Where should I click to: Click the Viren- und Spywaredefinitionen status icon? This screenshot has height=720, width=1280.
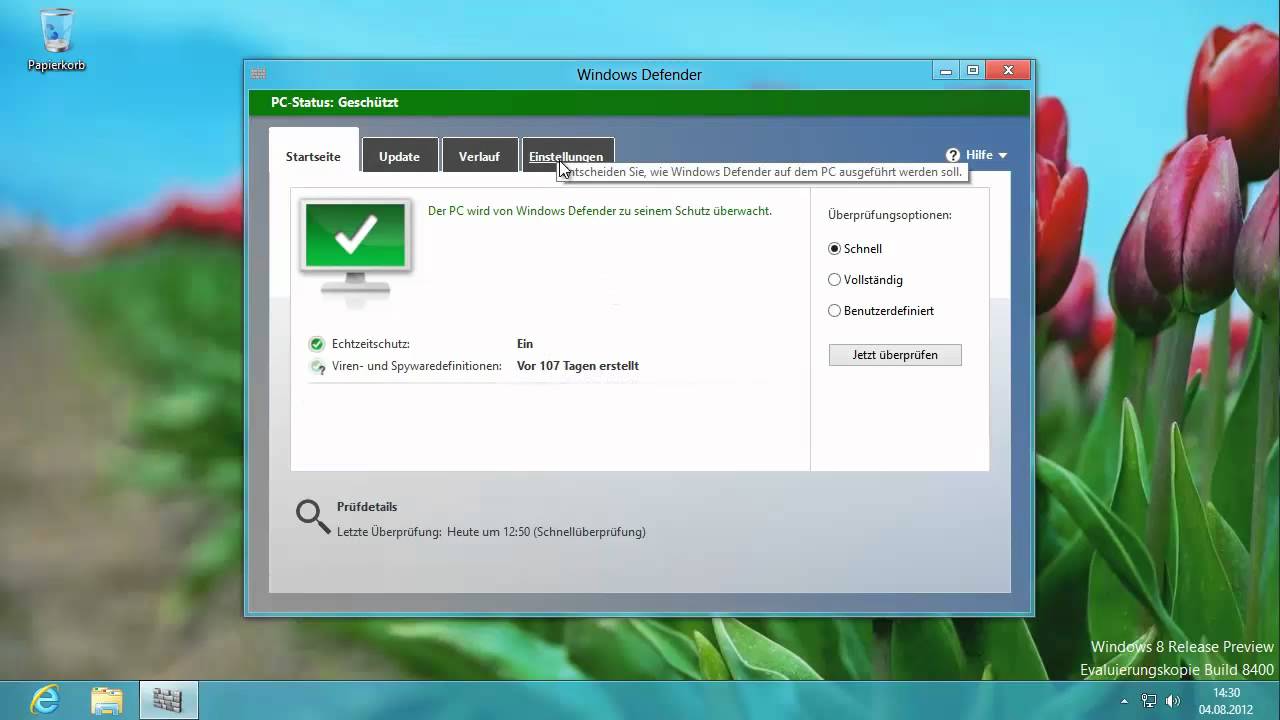(x=318, y=367)
